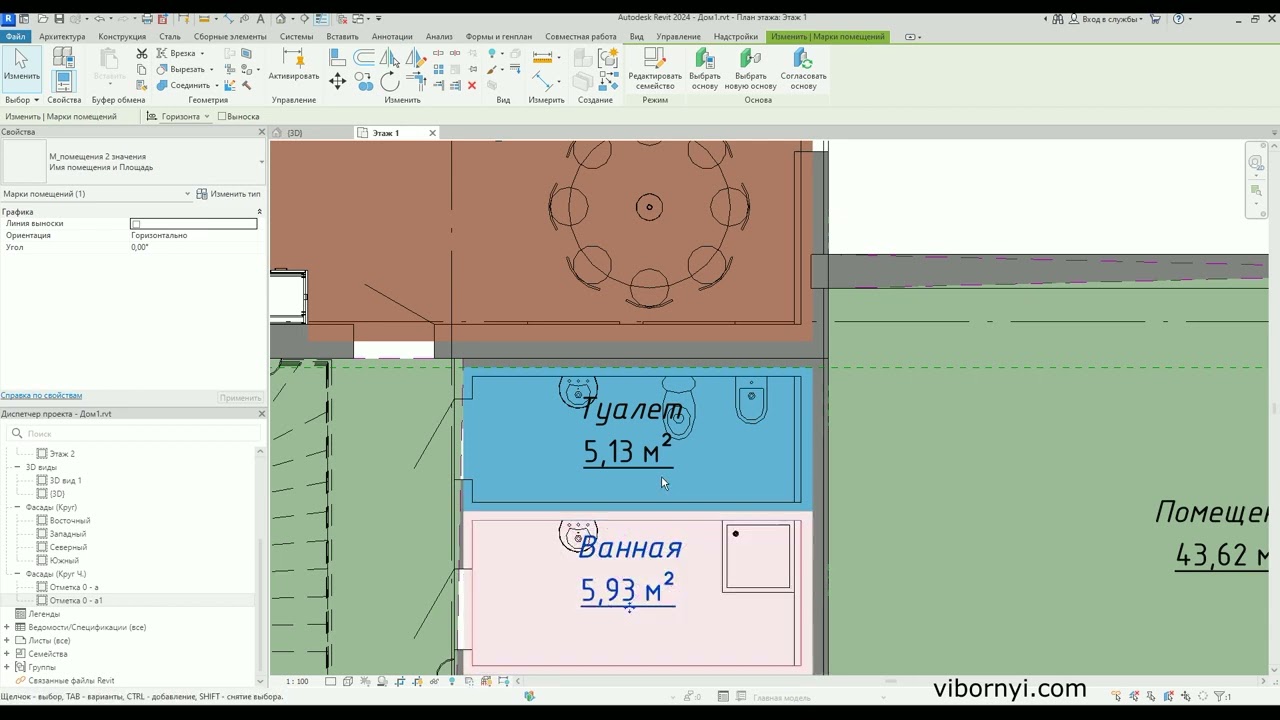This screenshot has width=1280, height=720.
Task: Click Выбрать основу icon
Action: [x=705, y=58]
